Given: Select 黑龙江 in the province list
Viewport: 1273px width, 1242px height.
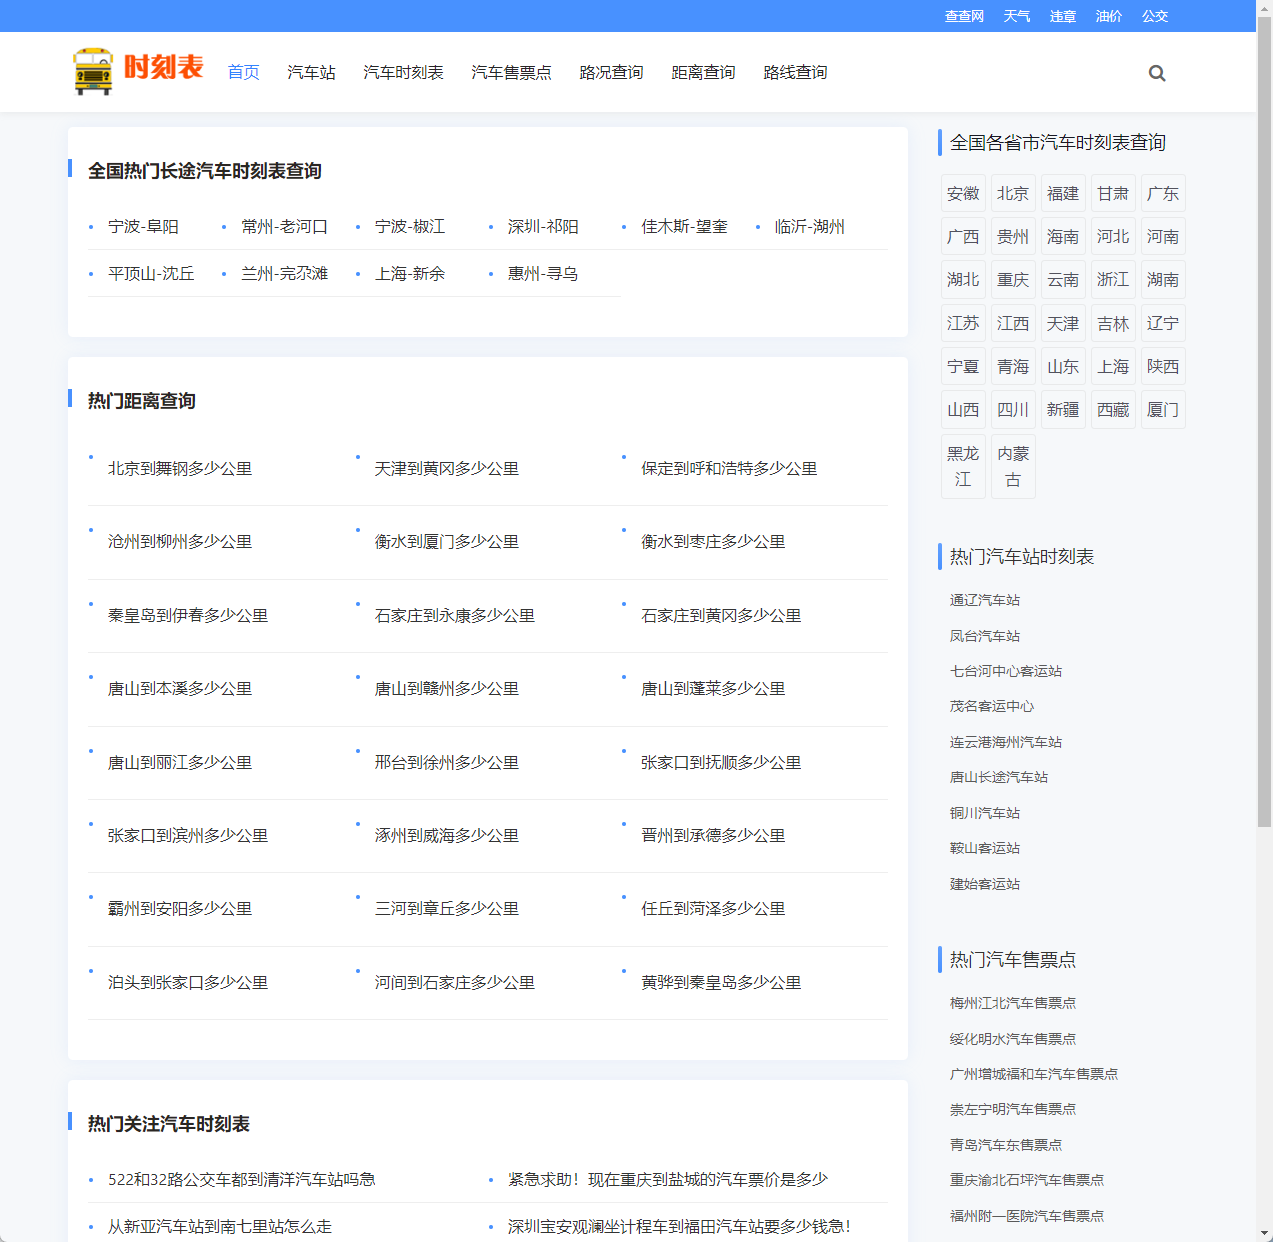Looking at the screenshot, I should tap(963, 467).
